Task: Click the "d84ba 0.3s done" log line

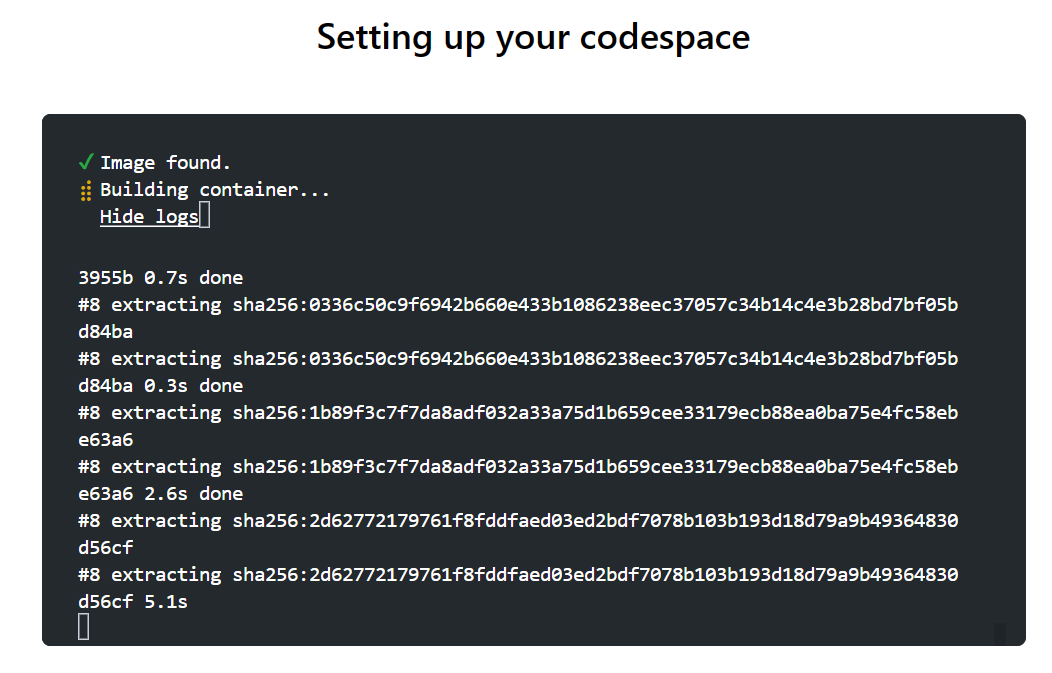Action: pos(160,386)
